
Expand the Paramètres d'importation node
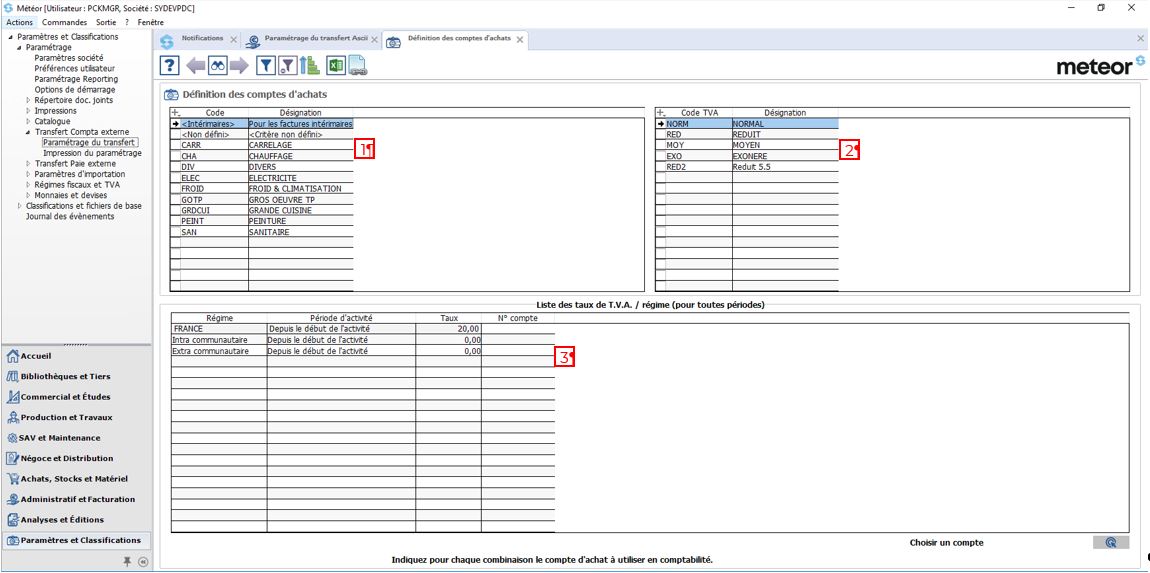coord(29,175)
